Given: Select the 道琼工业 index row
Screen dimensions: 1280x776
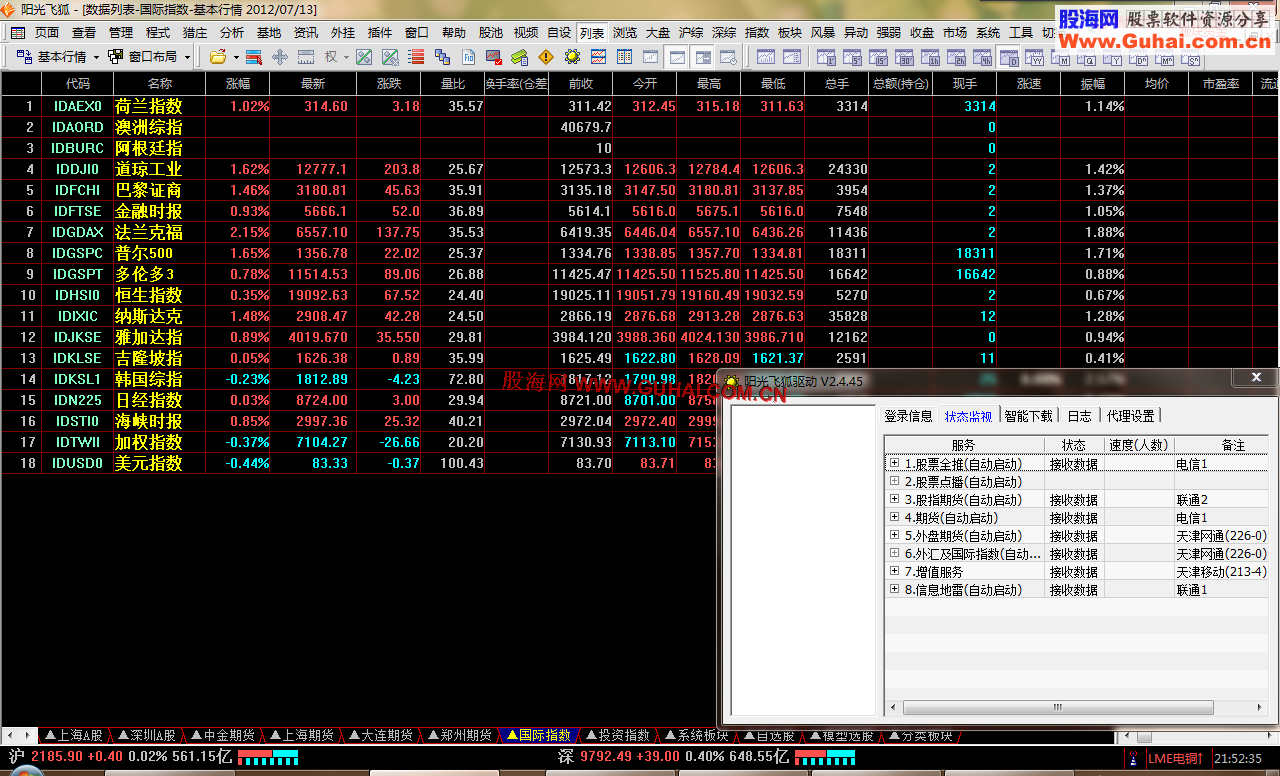Looking at the screenshot, I should 640,169.
